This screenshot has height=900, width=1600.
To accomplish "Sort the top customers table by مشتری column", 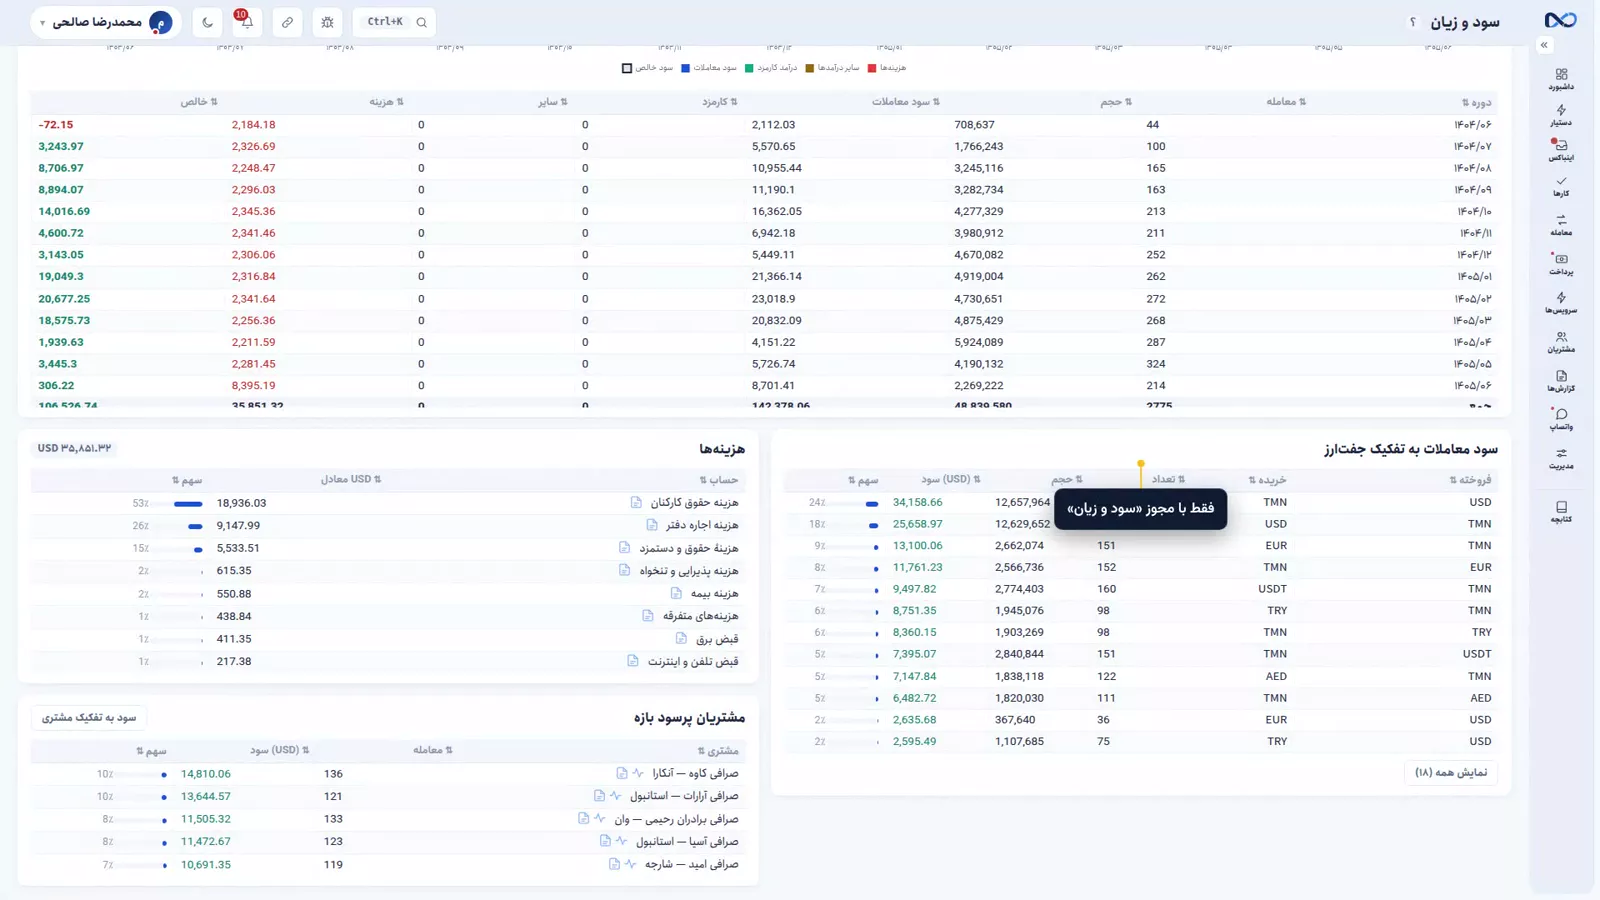I will (x=718, y=751).
